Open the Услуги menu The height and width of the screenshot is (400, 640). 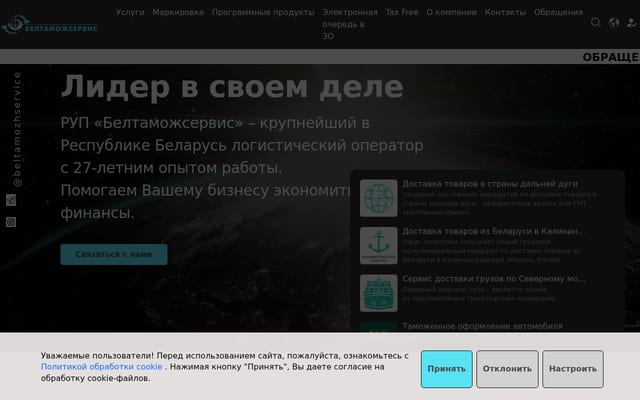[x=130, y=12]
